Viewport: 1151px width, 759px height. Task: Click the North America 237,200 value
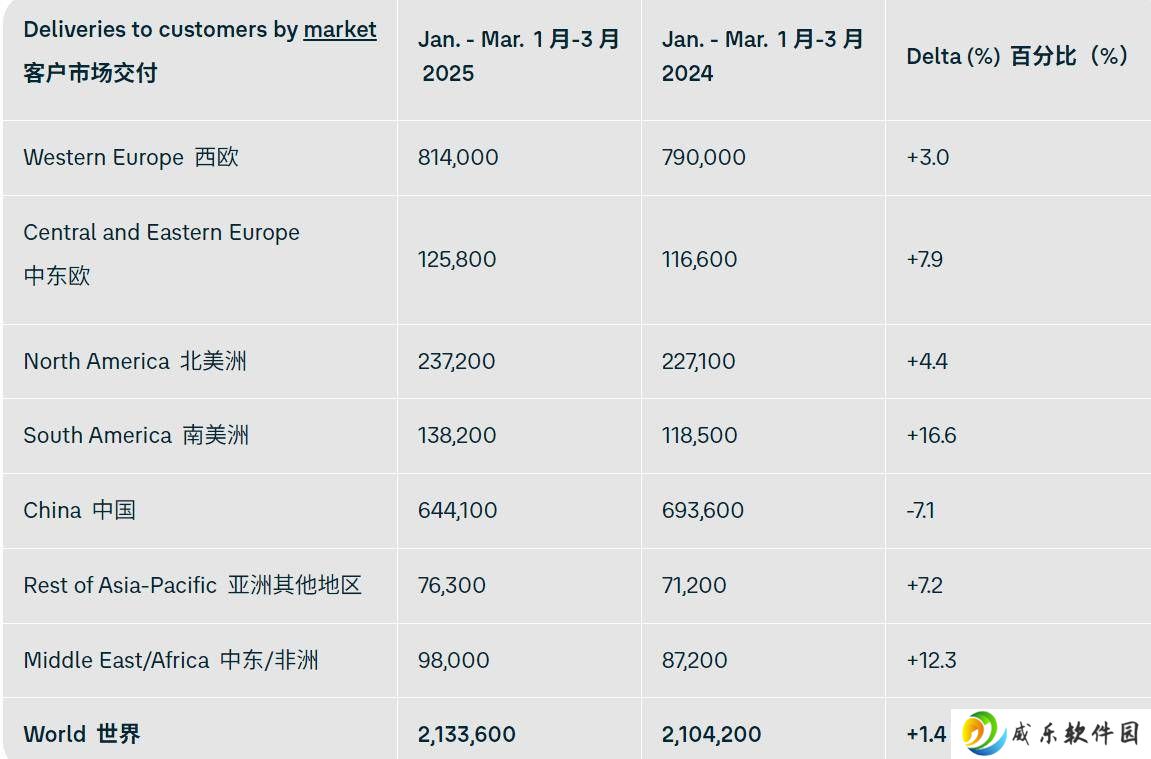tap(457, 361)
